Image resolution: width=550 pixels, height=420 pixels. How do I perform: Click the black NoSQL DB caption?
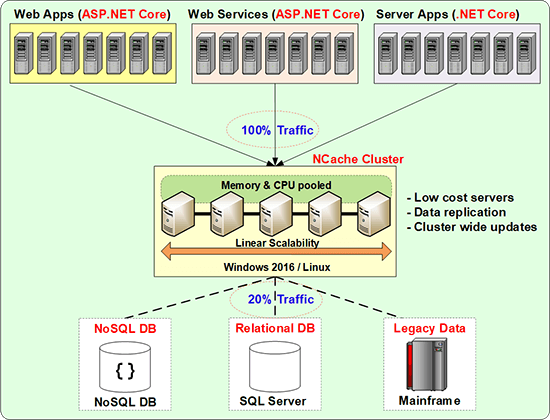(x=125, y=402)
